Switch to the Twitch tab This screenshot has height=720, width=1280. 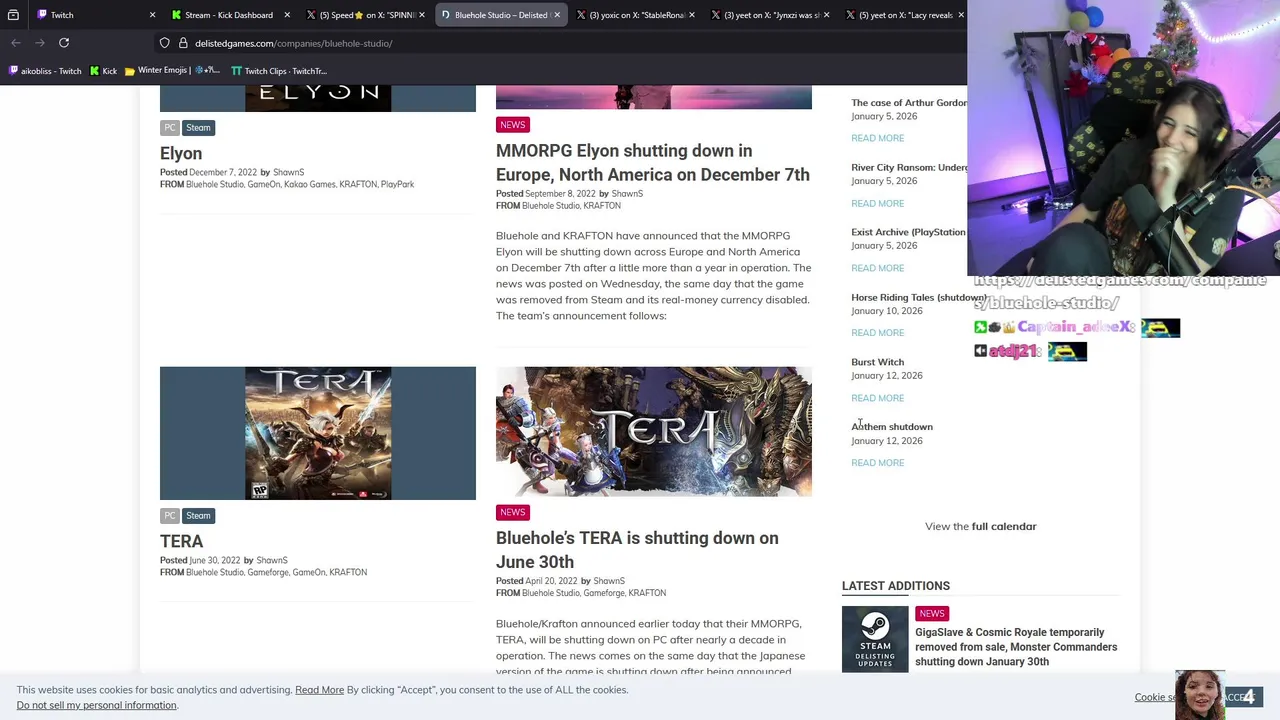pos(90,15)
